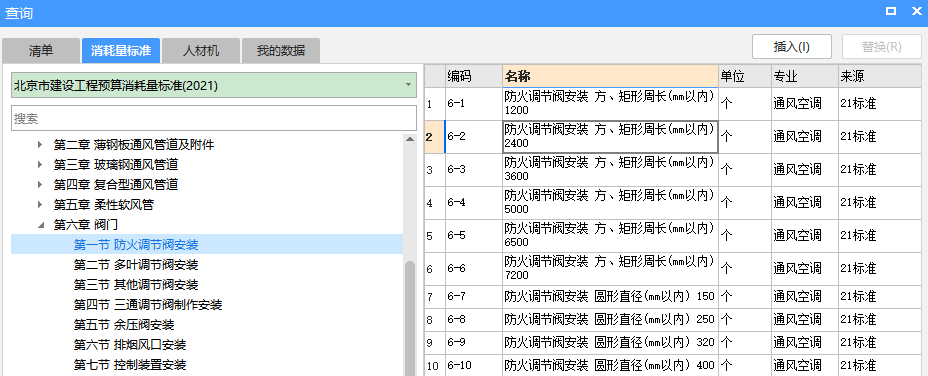Image resolution: width=928 pixels, height=376 pixels.
Task: Select code cell 6-8
Action: (x=473, y=320)
